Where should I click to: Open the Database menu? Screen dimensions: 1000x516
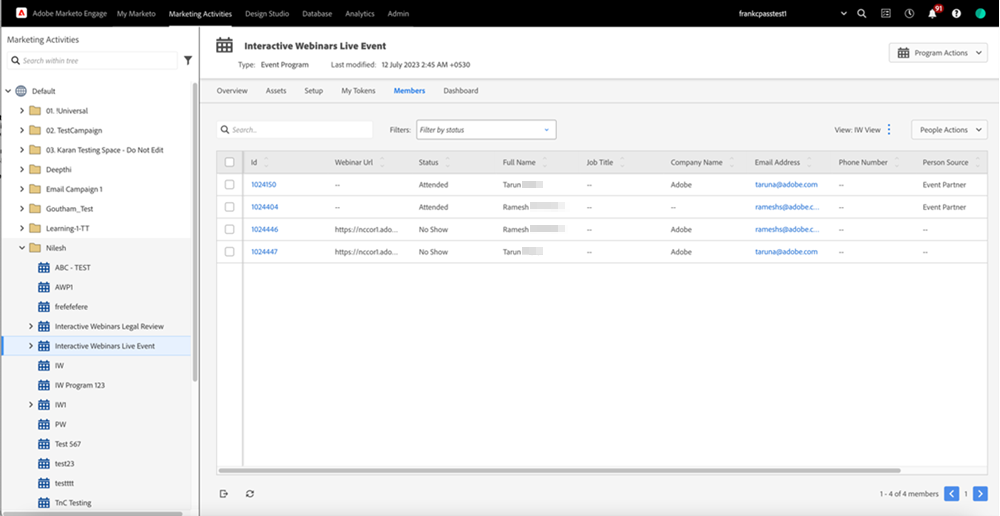tap(317, 13)
